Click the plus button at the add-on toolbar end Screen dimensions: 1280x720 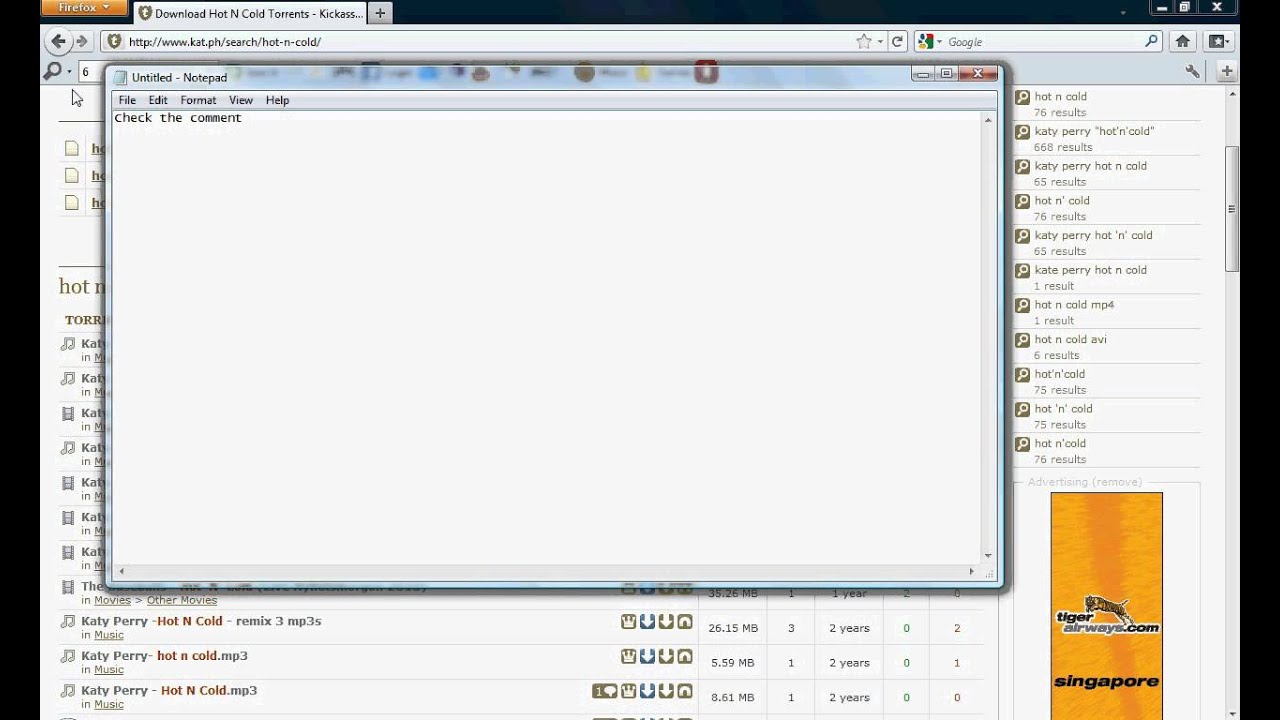1227,71
